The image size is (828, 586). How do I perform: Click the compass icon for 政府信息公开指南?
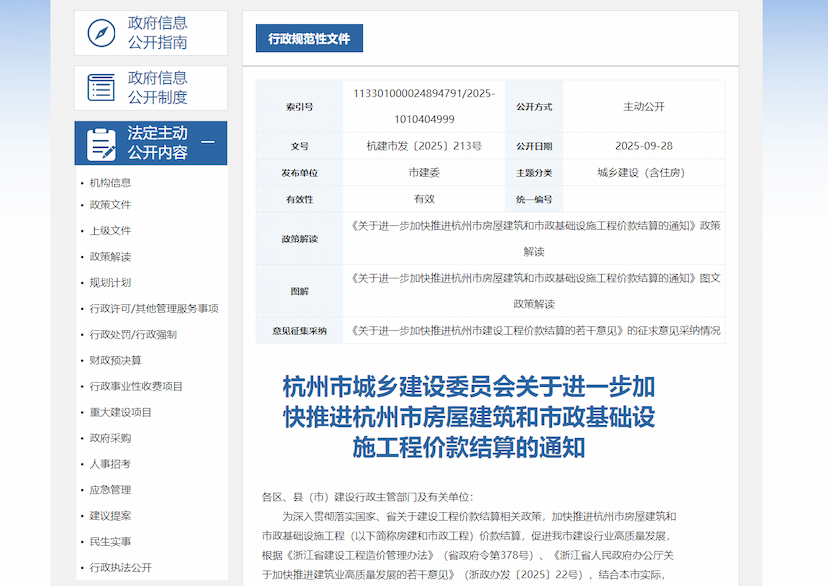(101, 33)
